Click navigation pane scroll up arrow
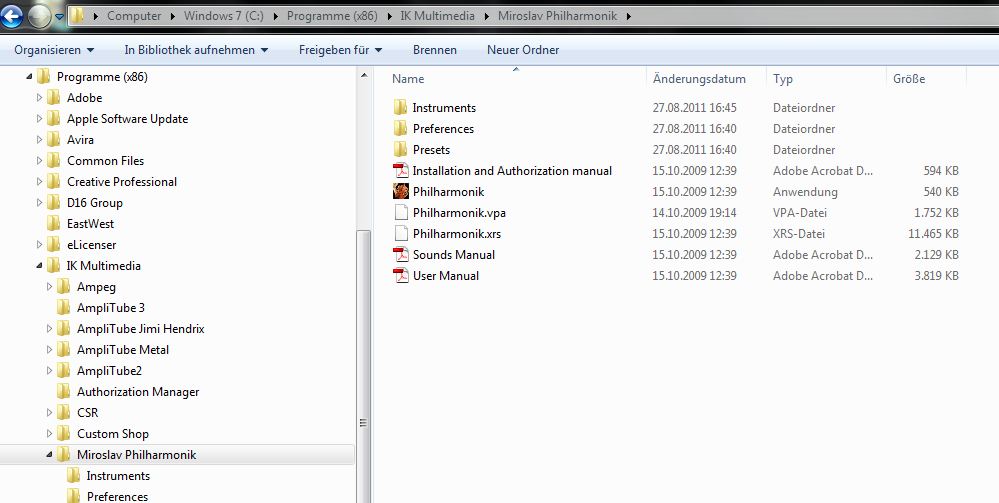Image resolution: width=999 pixels, height=503 pixels. pos(364,76)
